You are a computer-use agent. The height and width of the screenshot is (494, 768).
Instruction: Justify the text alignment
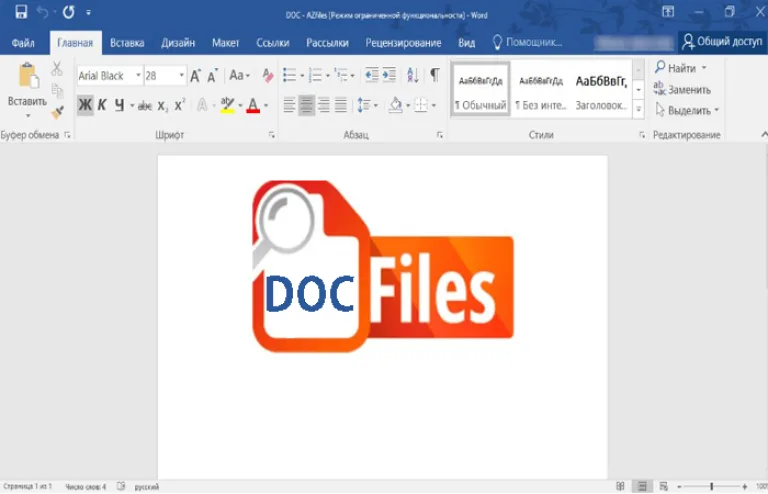[x=341, y=105]
